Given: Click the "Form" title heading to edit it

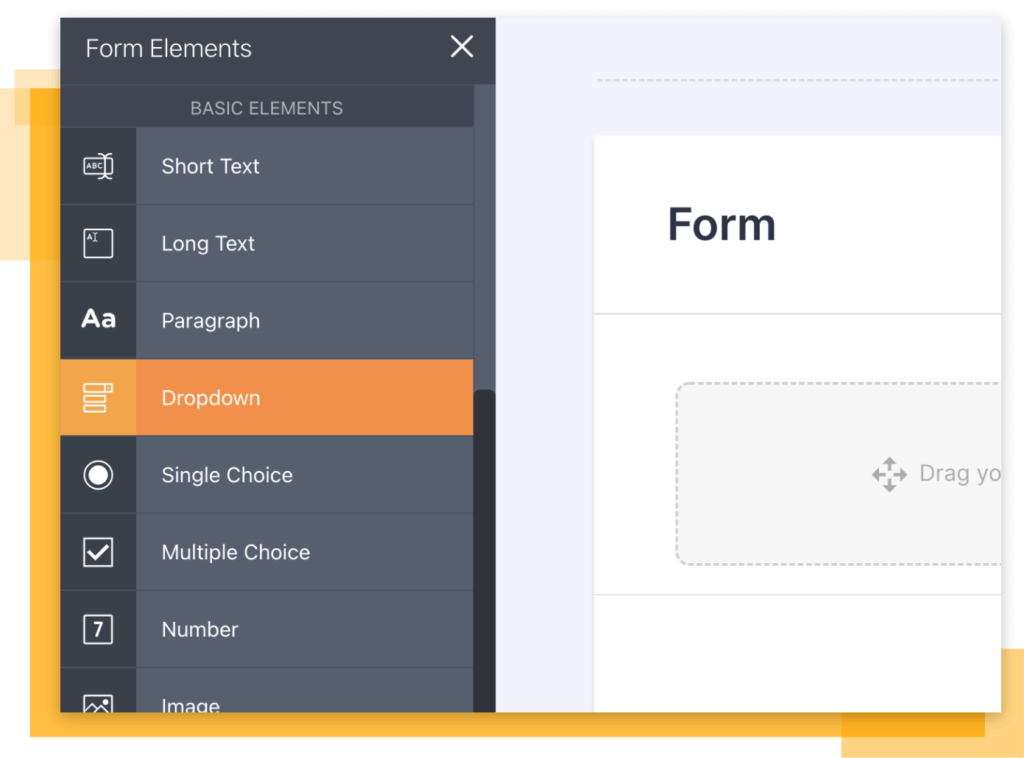Looking at the screenshot, I should pyautogui.click(x=721, y=224).
